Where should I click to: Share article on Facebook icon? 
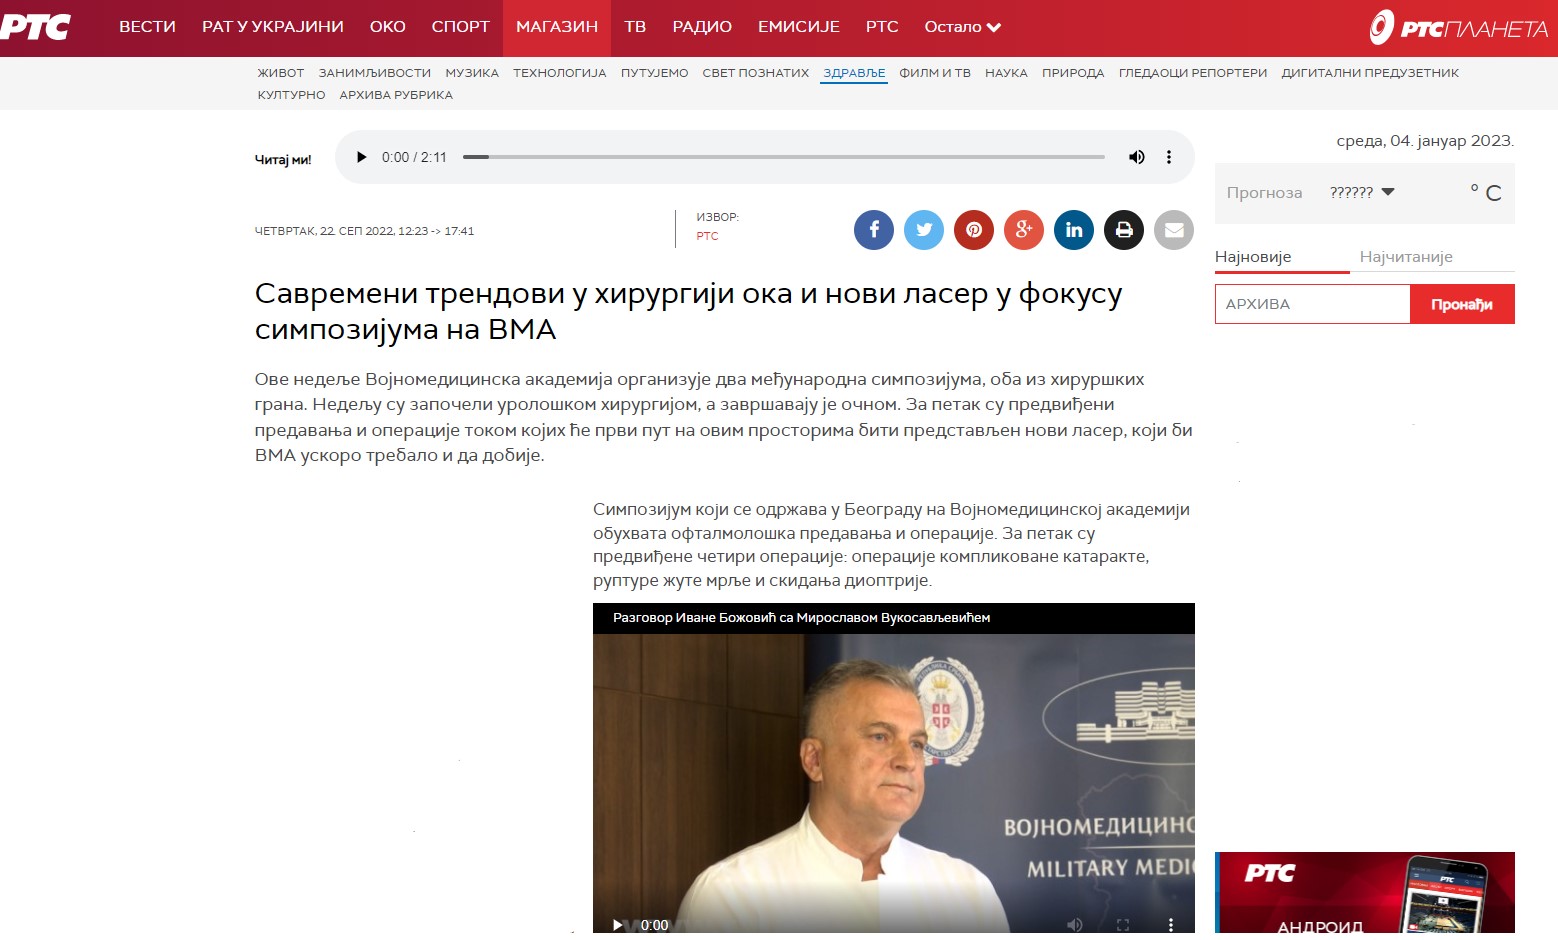874,230
